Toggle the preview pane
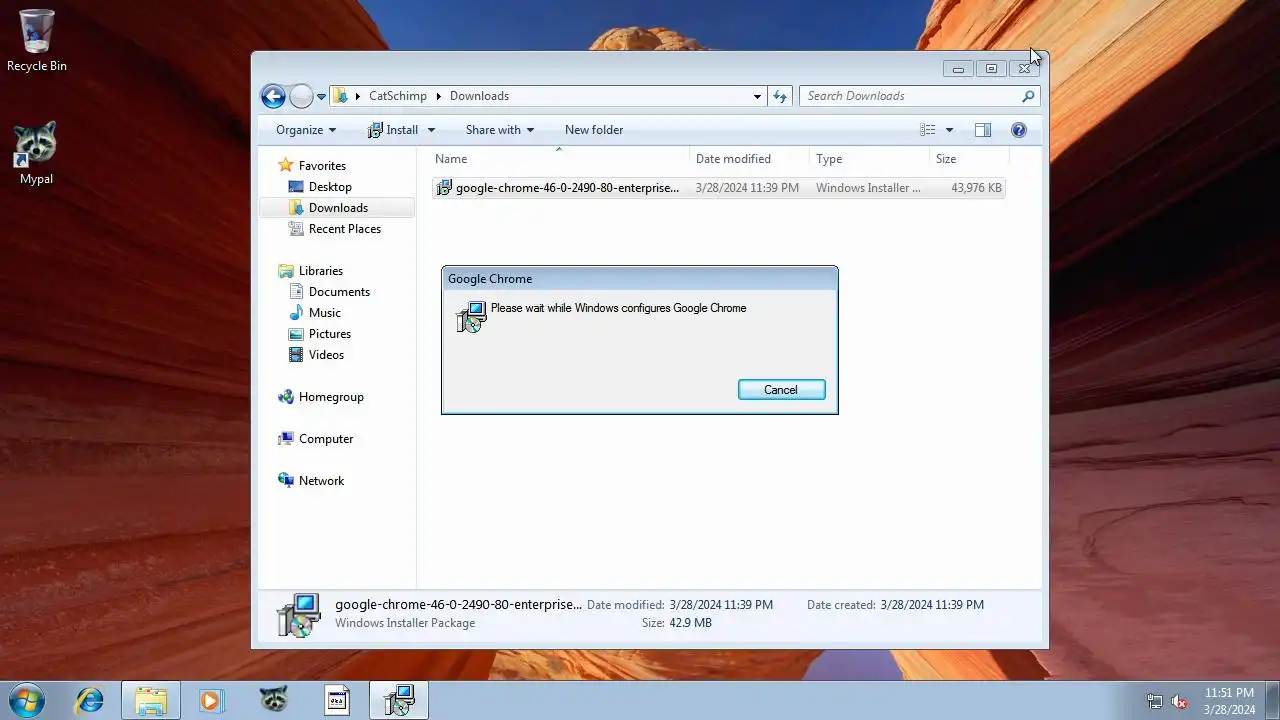The image size is (1280, 720). point(983,130)
